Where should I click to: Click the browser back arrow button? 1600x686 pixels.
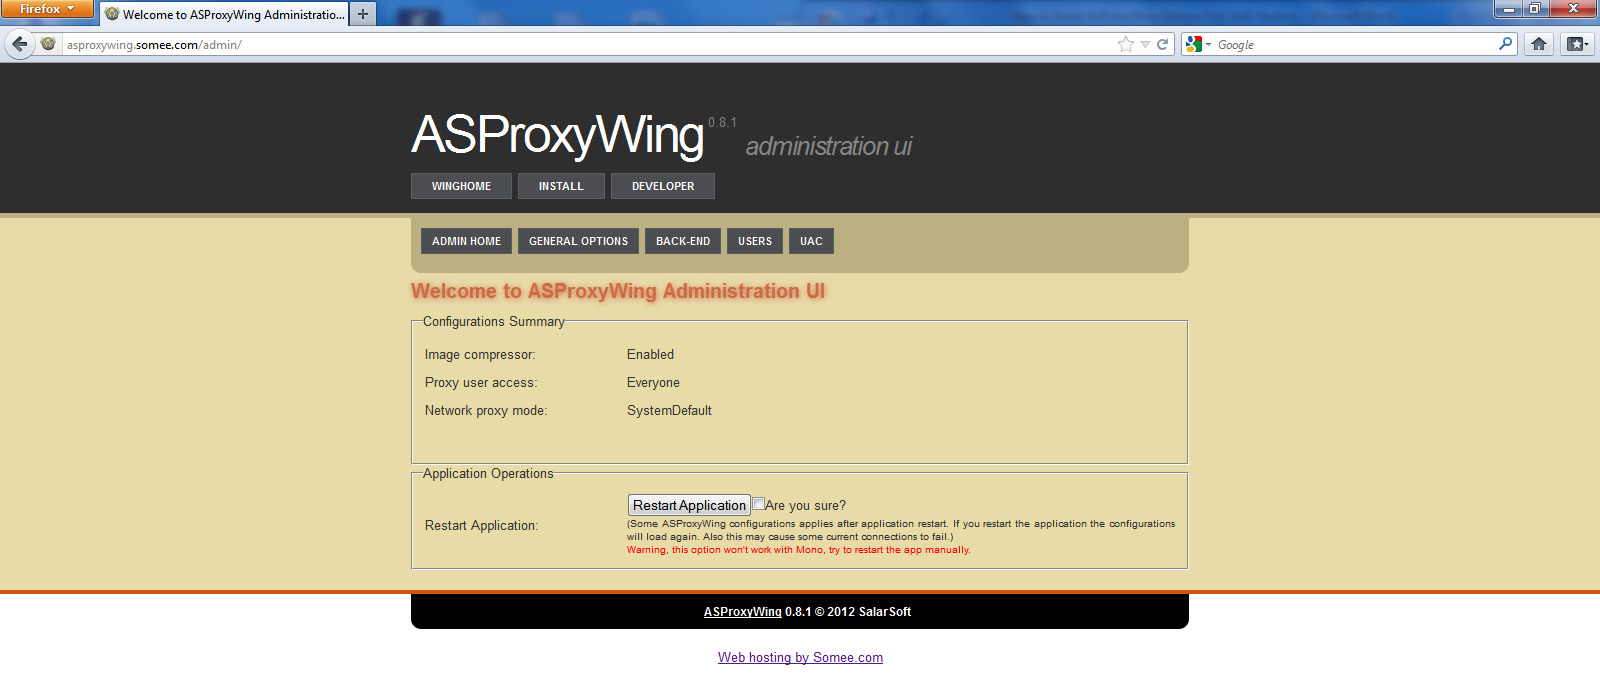click(x=20, y=44)
